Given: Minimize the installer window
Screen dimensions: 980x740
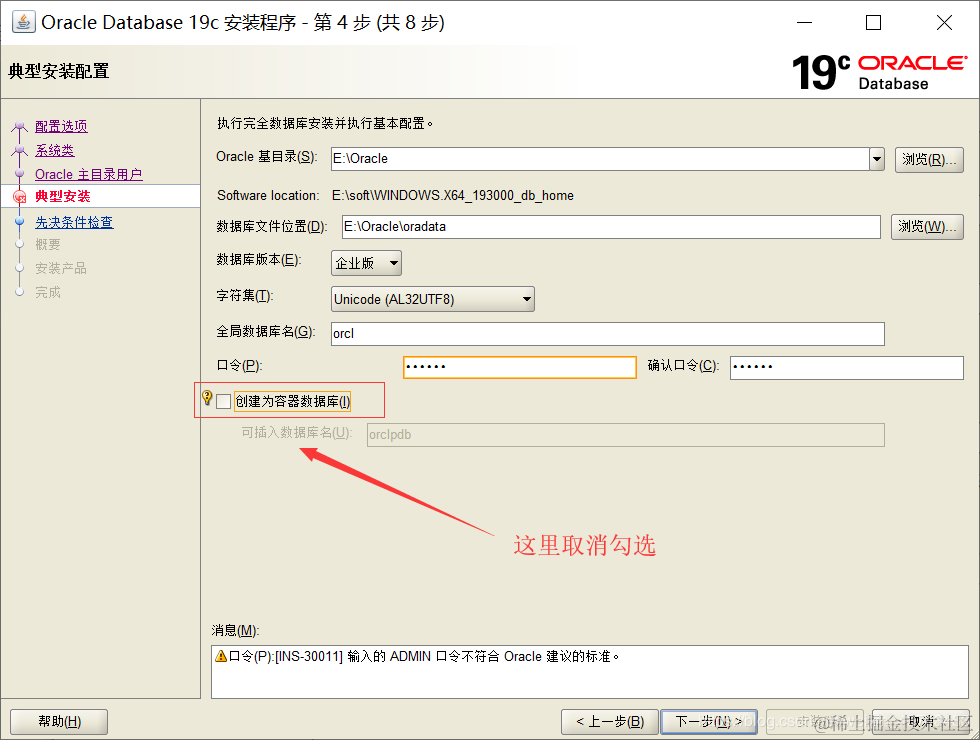Looking at the screenshot, I should (x=804, y=22).
